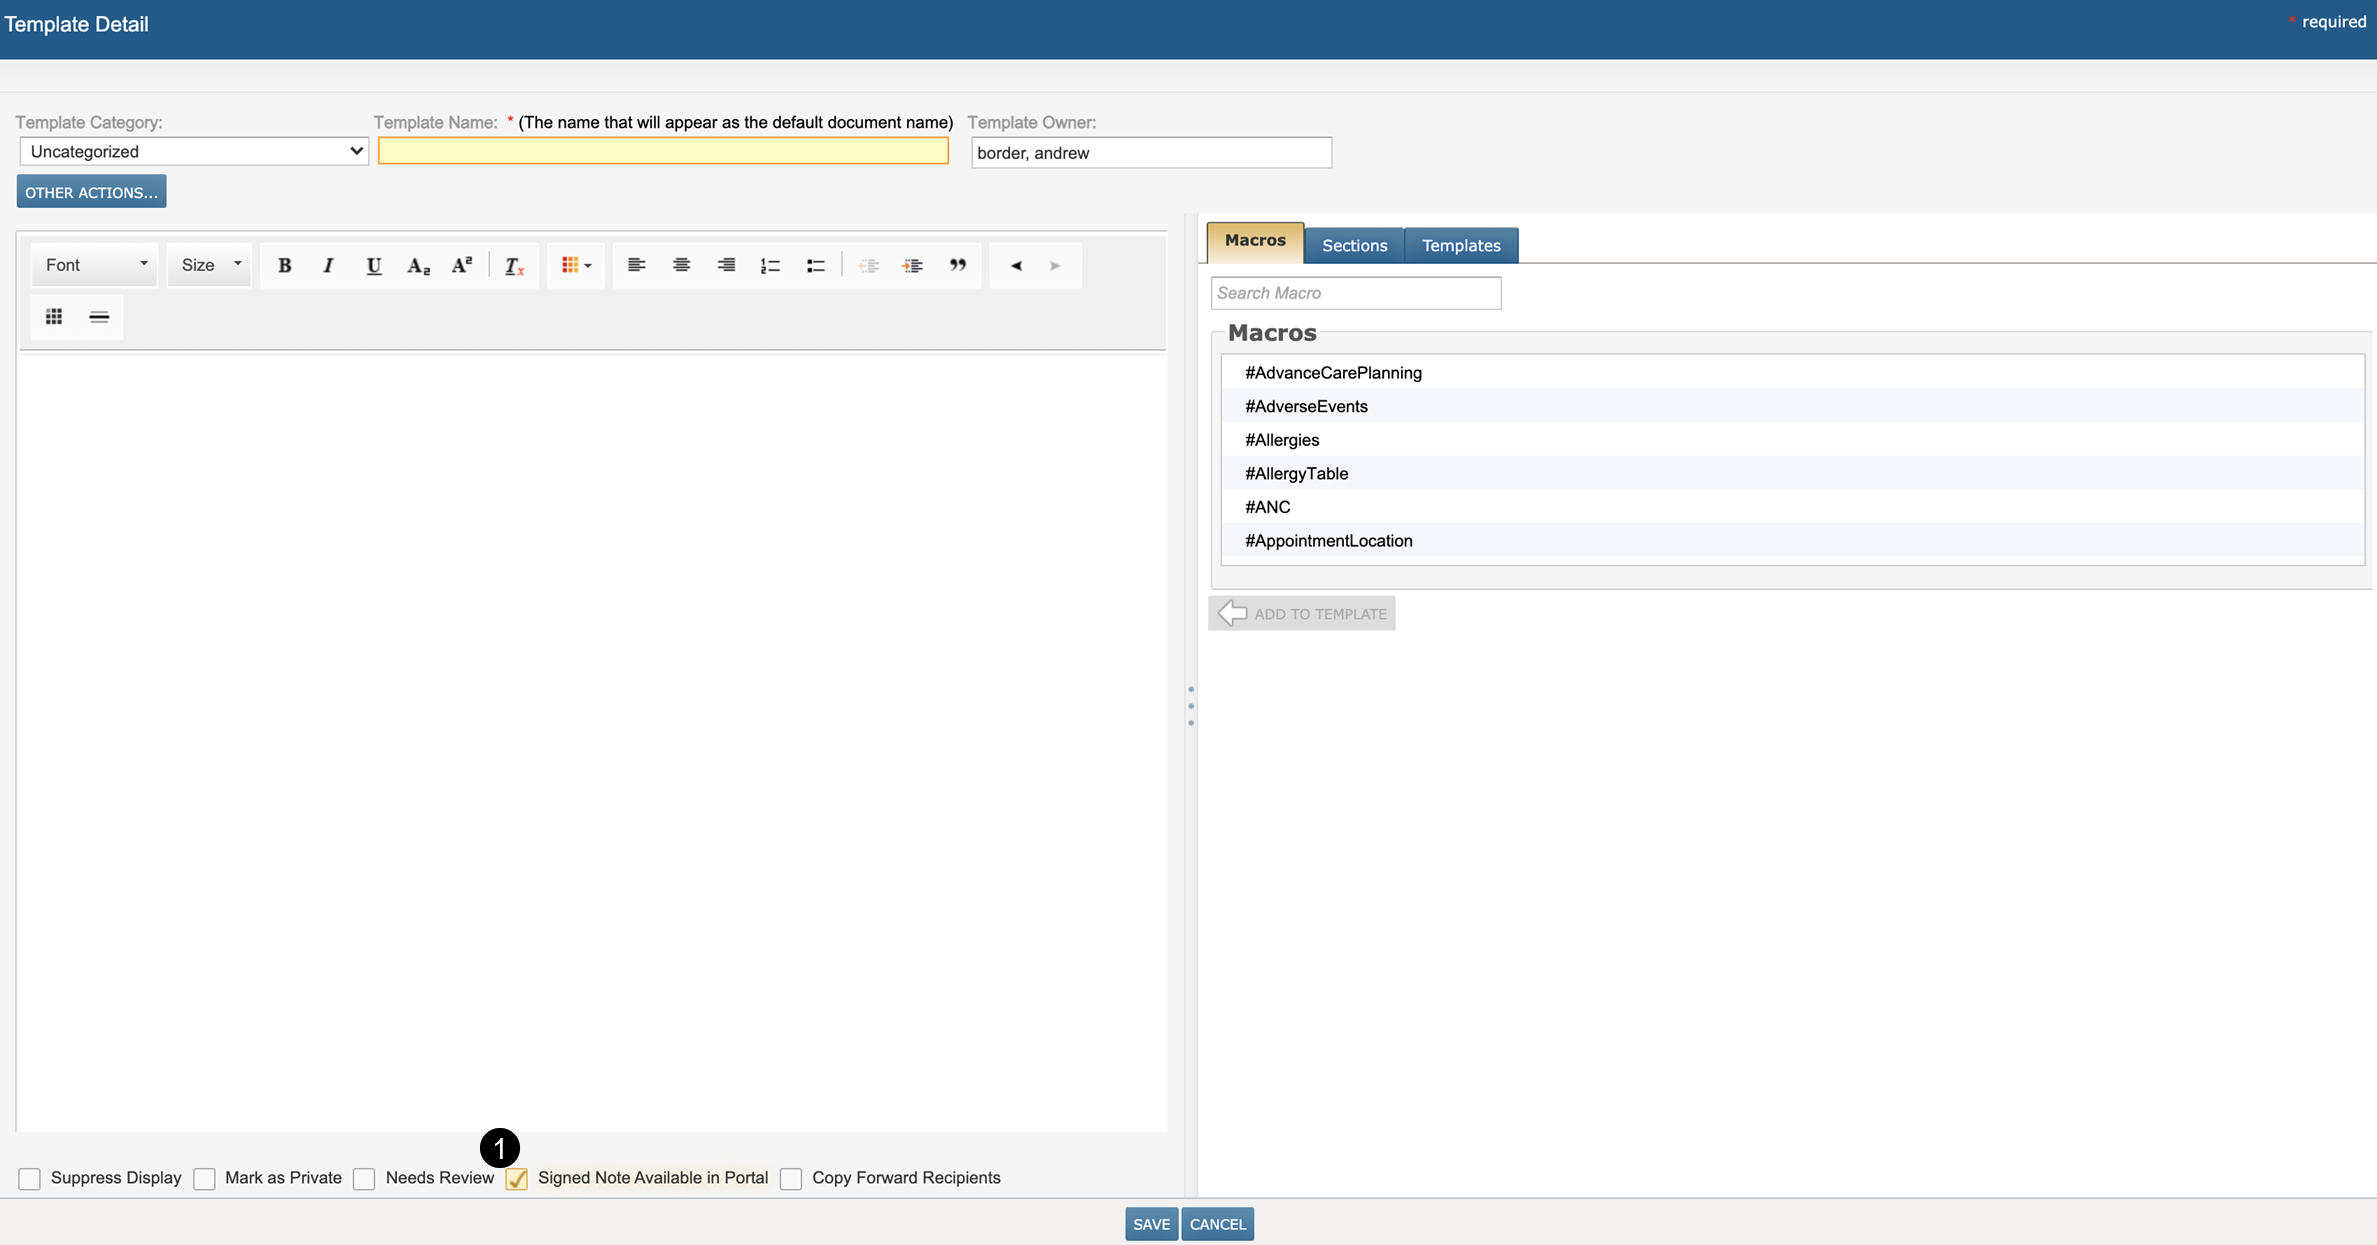Insert a table into the template
The height and width of the screenshot is (1245, 2377).
(54, 317)
